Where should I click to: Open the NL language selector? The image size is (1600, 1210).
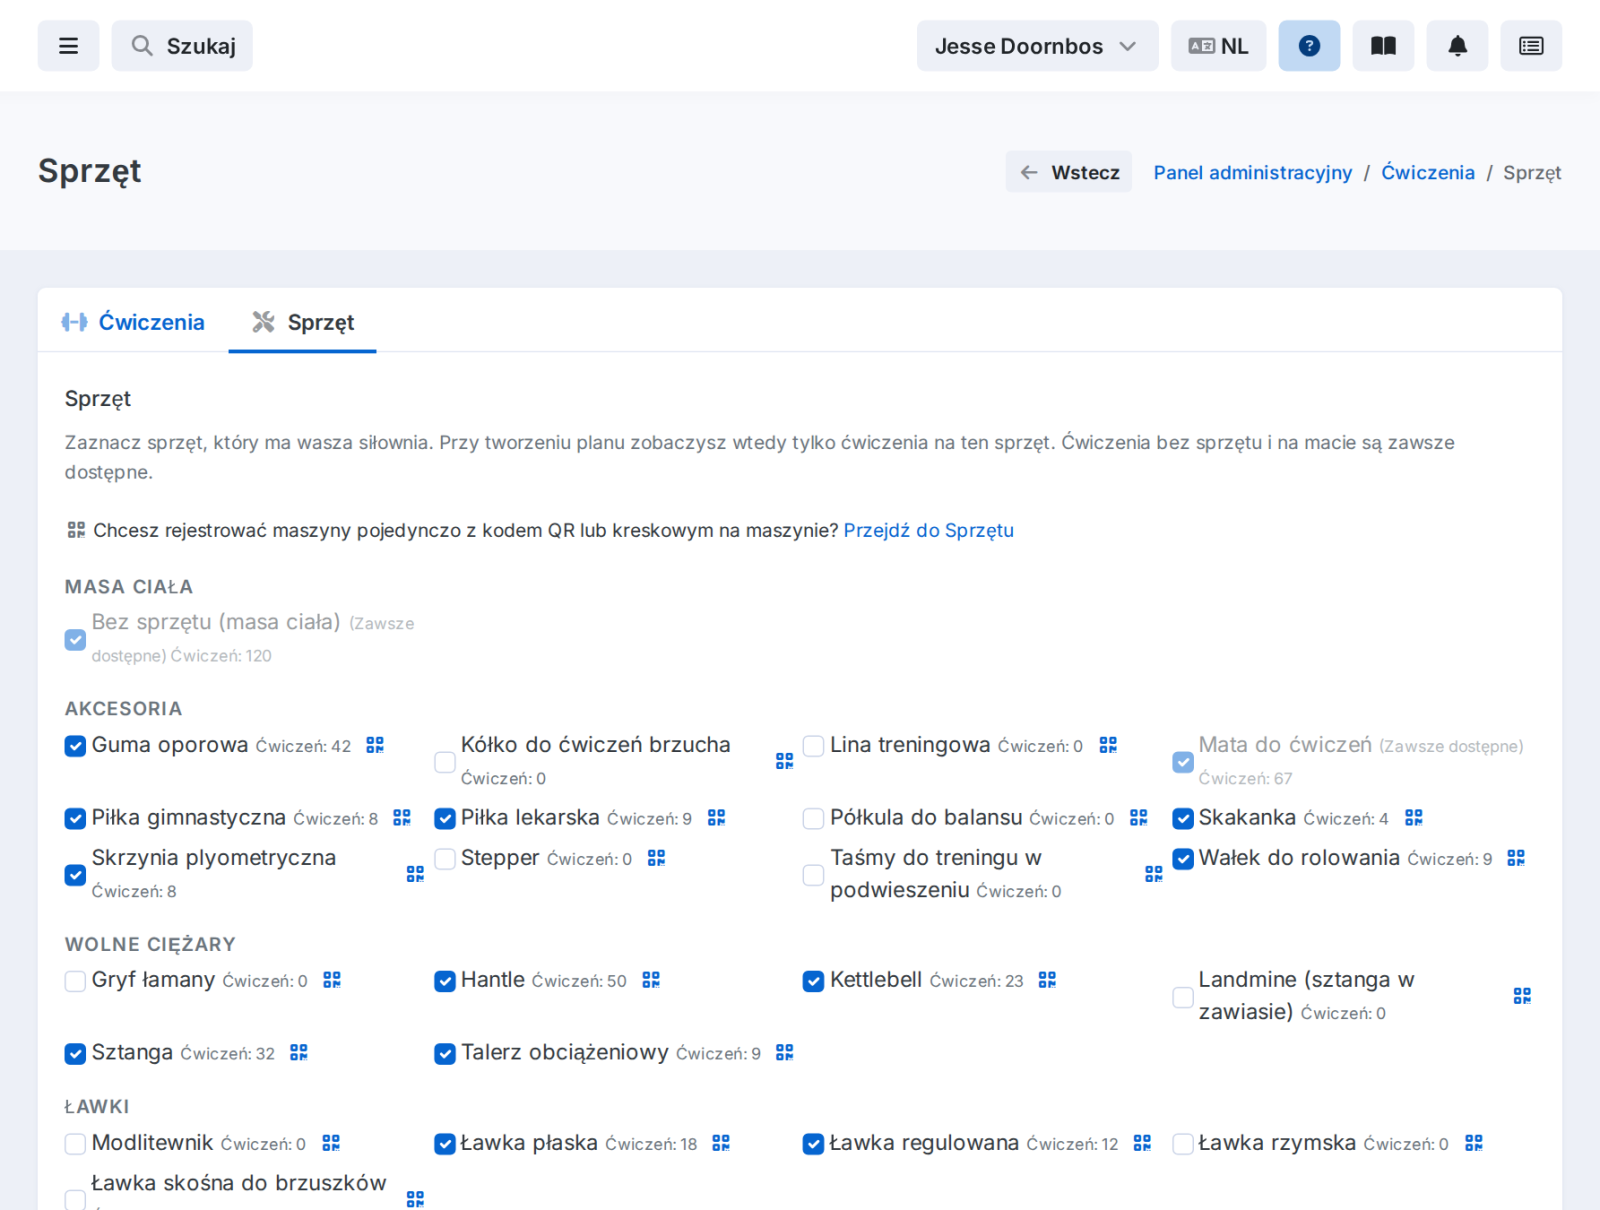tap(1218, 46)
